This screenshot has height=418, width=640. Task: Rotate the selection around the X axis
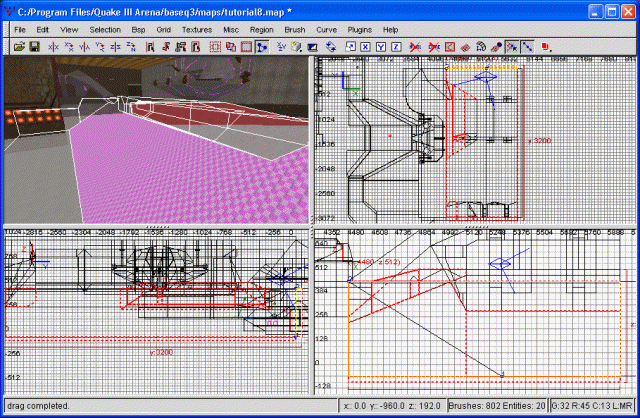pos(69,47)
